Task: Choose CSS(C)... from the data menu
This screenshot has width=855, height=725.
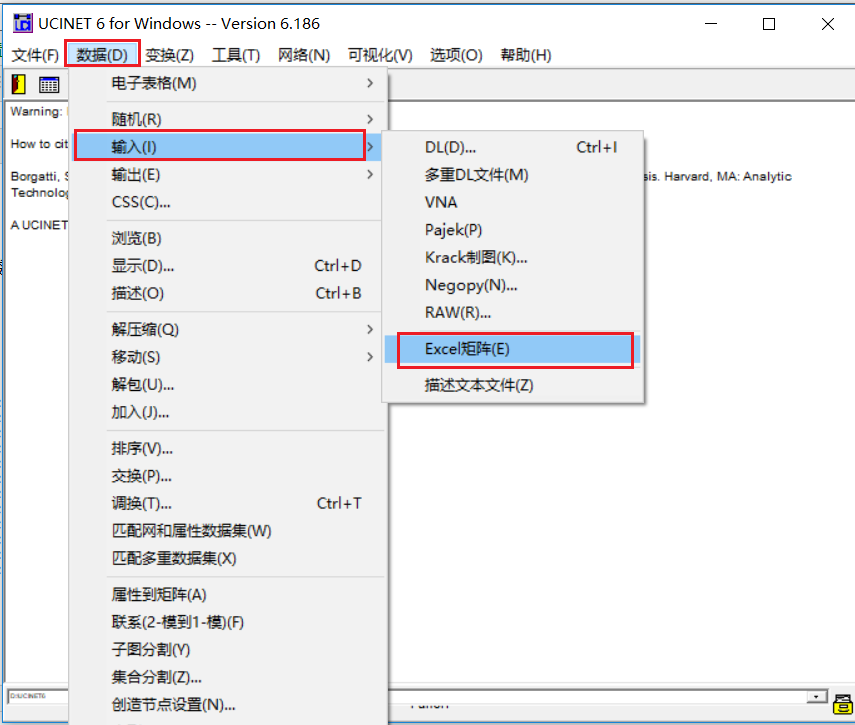Action: [x=227, y=202]
